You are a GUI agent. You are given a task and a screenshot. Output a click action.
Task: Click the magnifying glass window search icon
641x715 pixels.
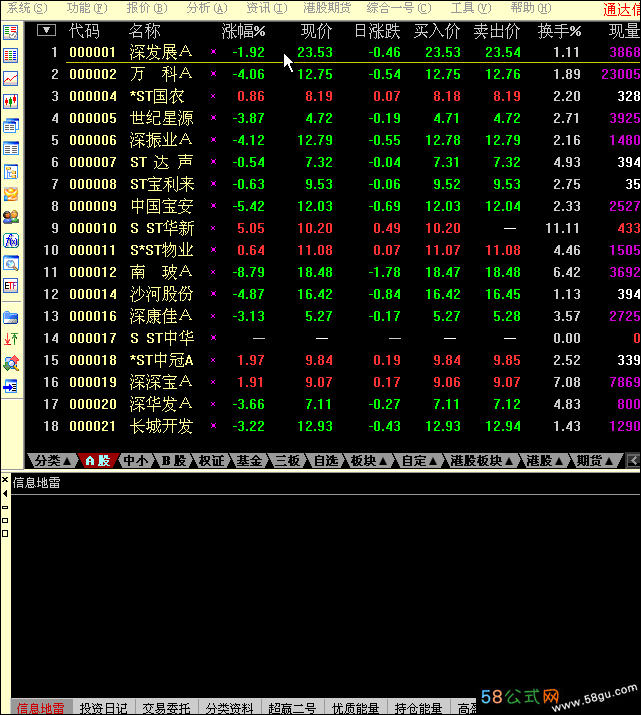coord(10,263)
